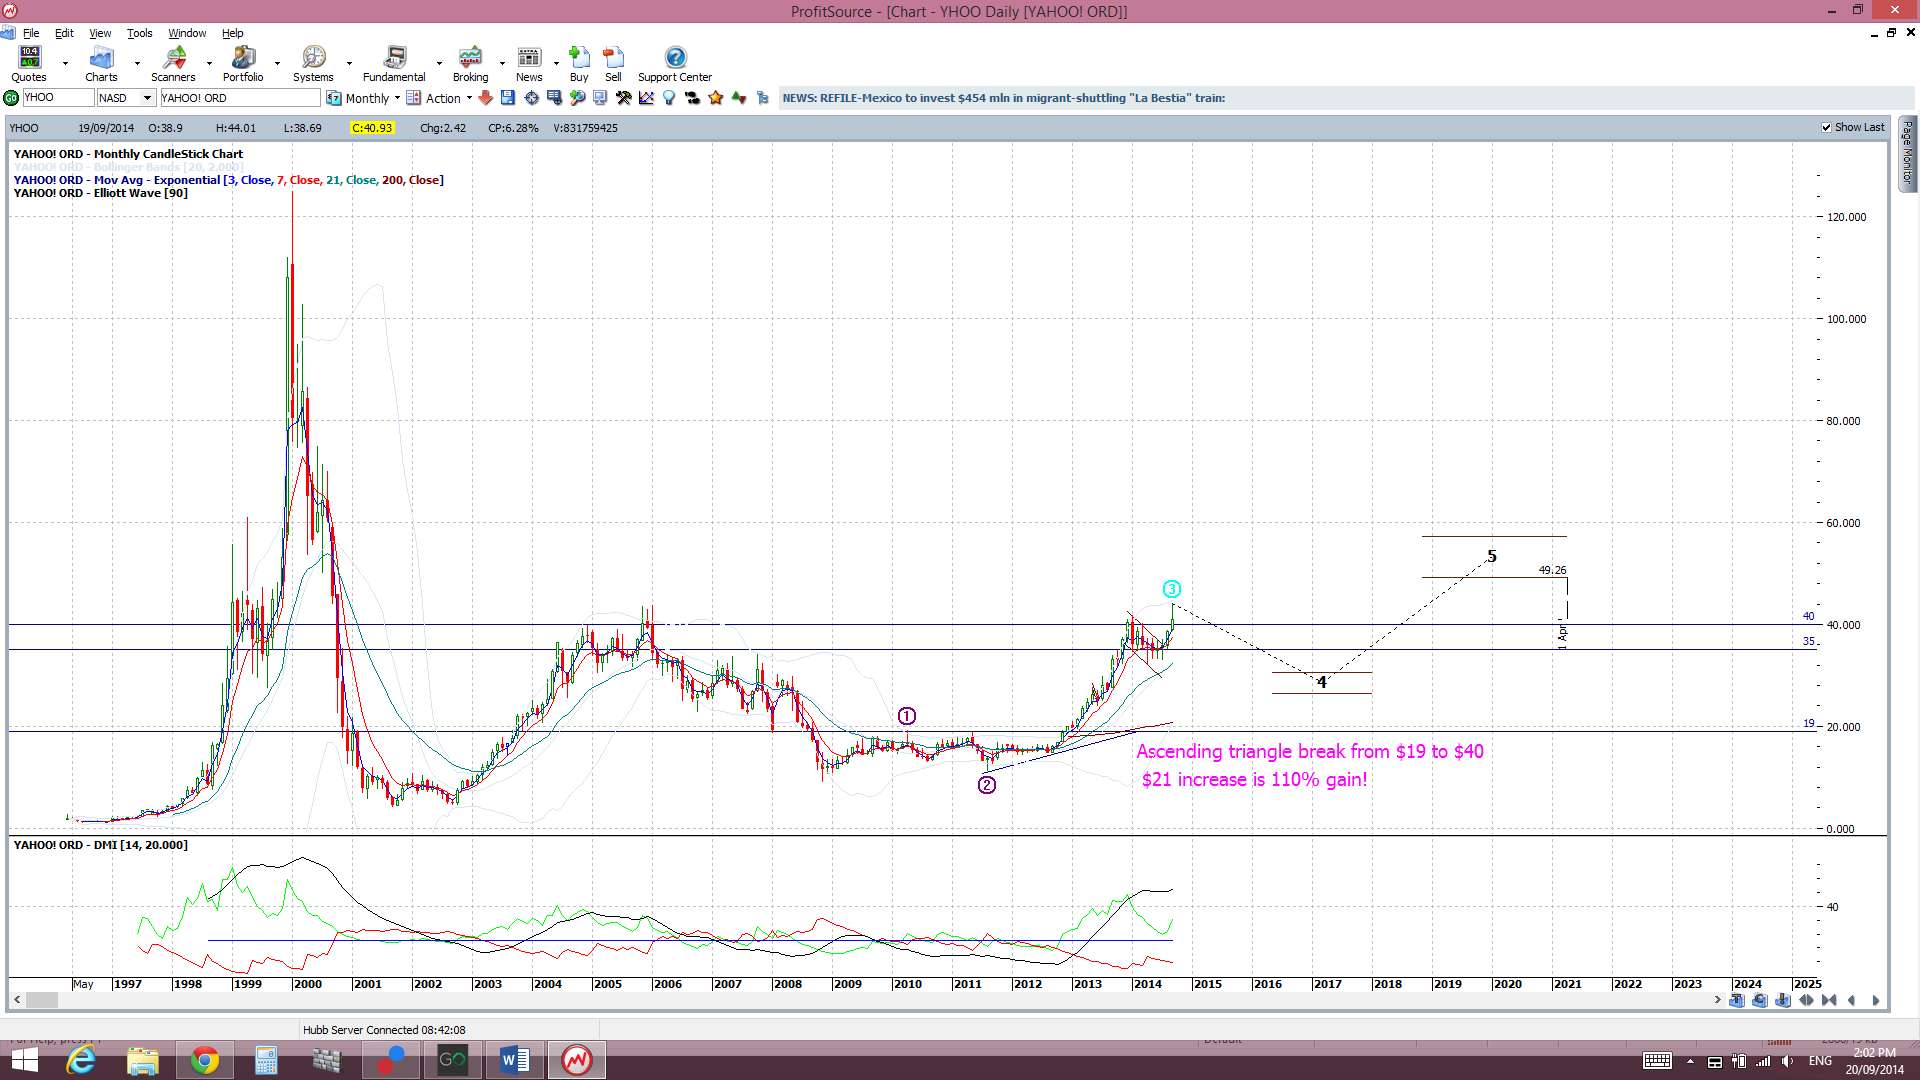
Task: Open the Window menu
Action: pos(187,33)
